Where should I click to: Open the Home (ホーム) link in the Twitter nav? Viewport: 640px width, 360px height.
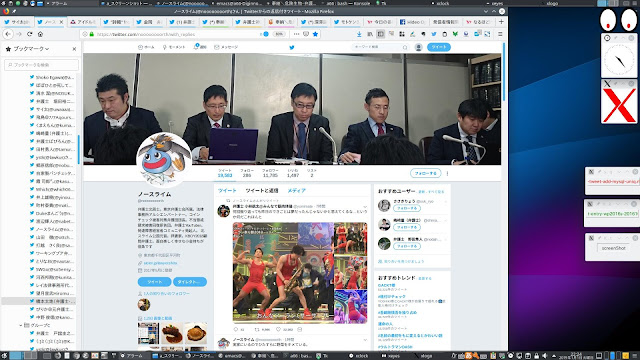click(x=146, y=47)
